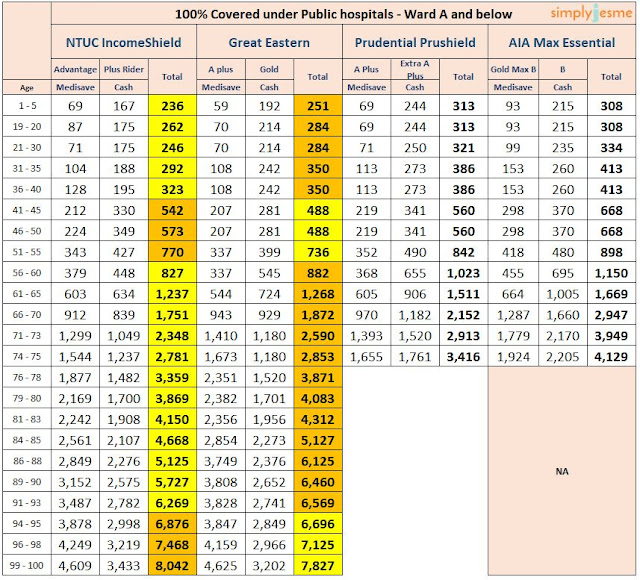
Task: Click the Plus Rider value '2,107'
Action: 124,440
